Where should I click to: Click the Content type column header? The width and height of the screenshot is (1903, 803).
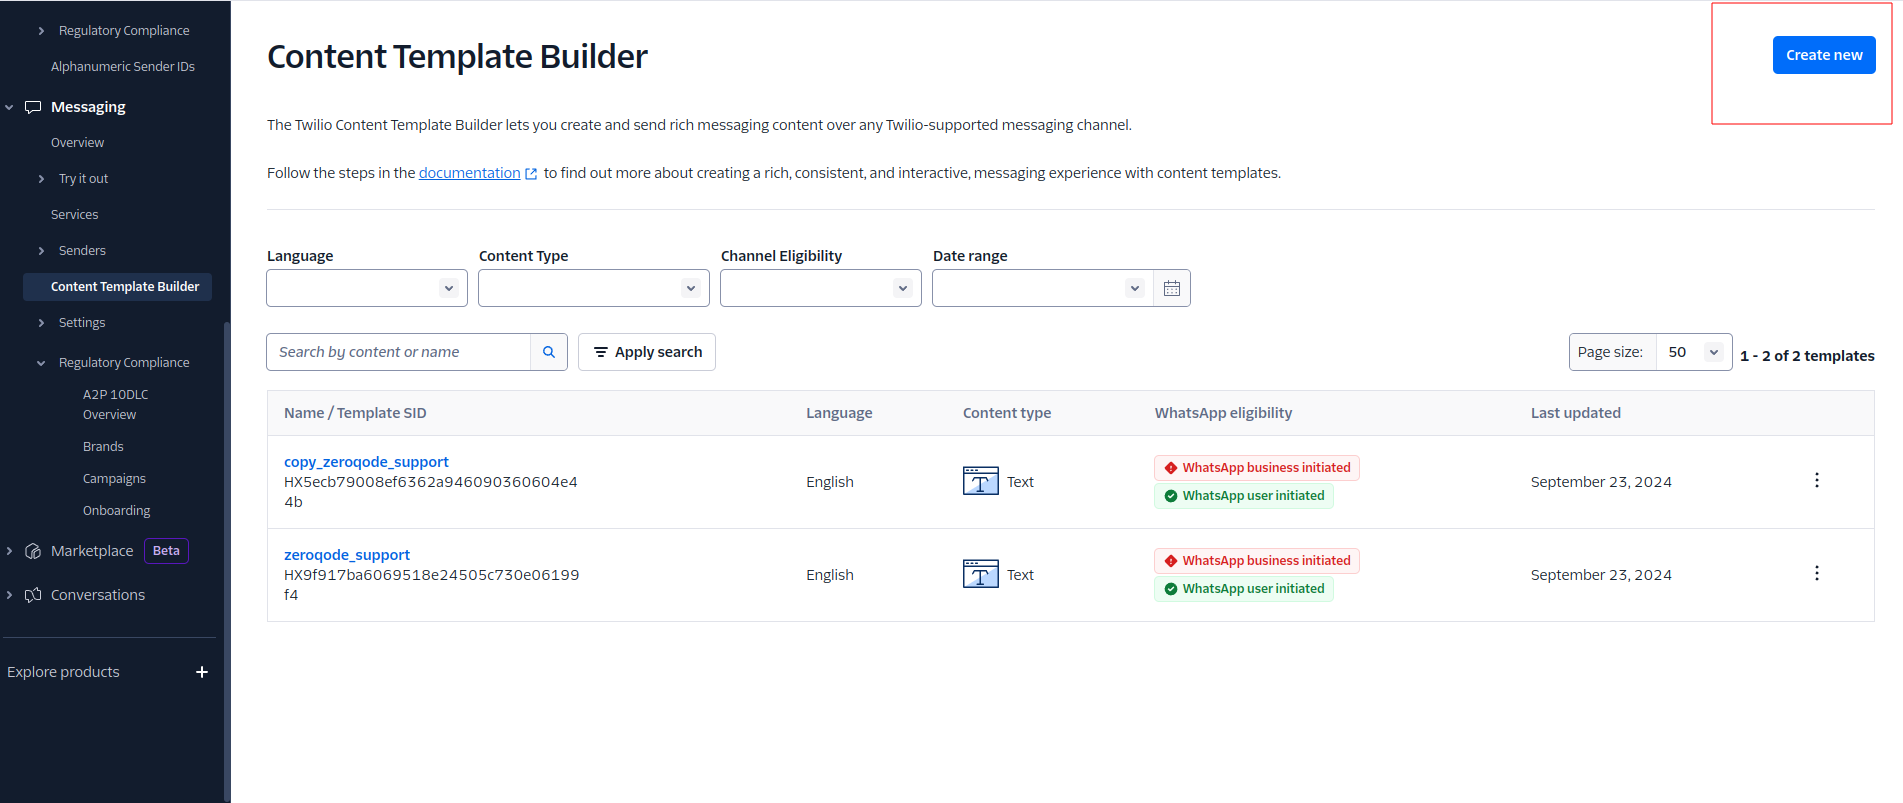(1006, 413)
